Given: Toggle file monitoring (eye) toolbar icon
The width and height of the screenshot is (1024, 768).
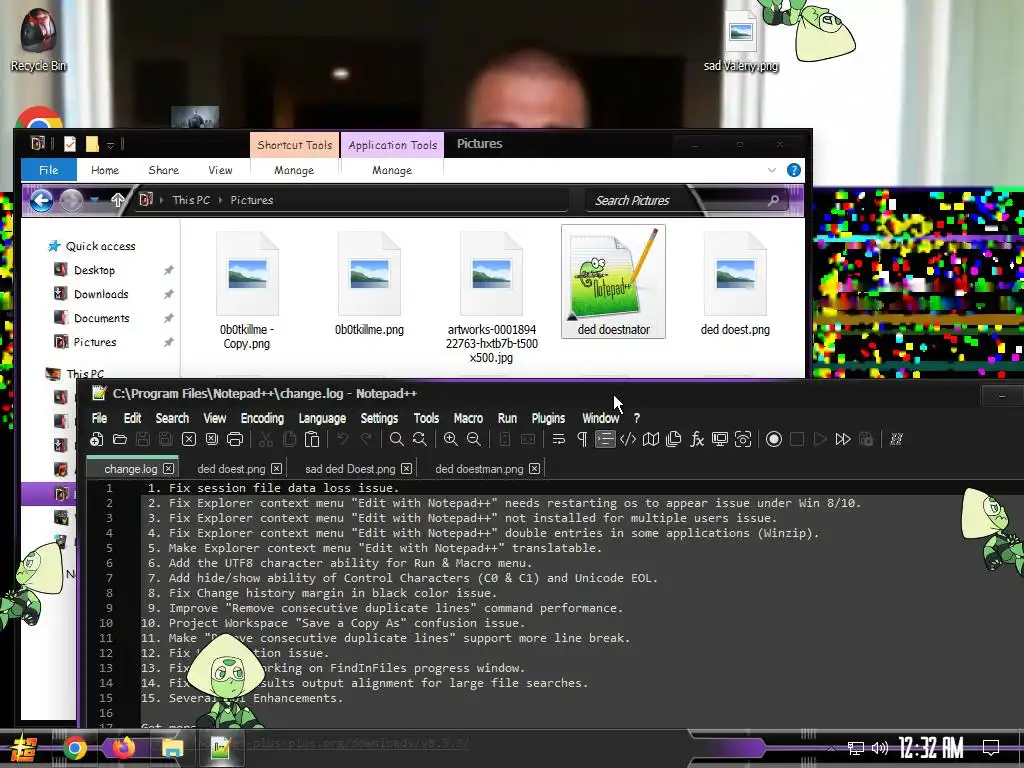Looking at the screenshot, I should pyautogui.click(x=743, y=440).
